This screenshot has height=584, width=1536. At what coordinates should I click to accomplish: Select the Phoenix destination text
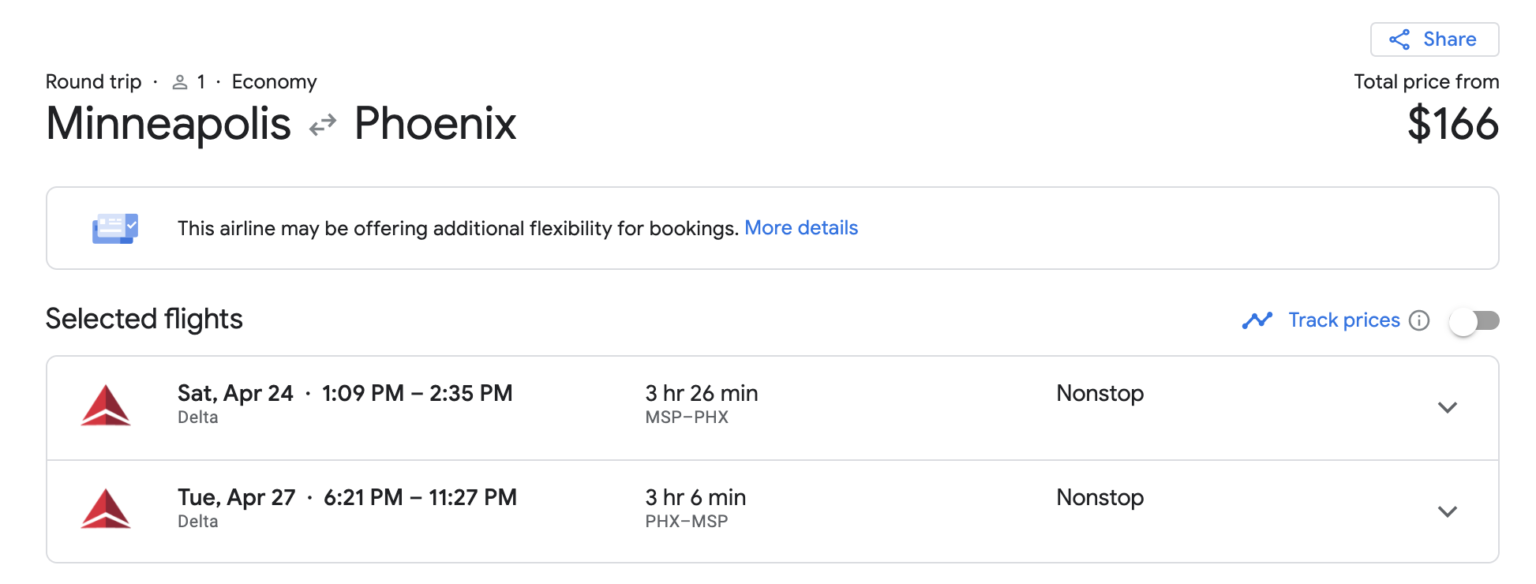click(x=434, y=124)
